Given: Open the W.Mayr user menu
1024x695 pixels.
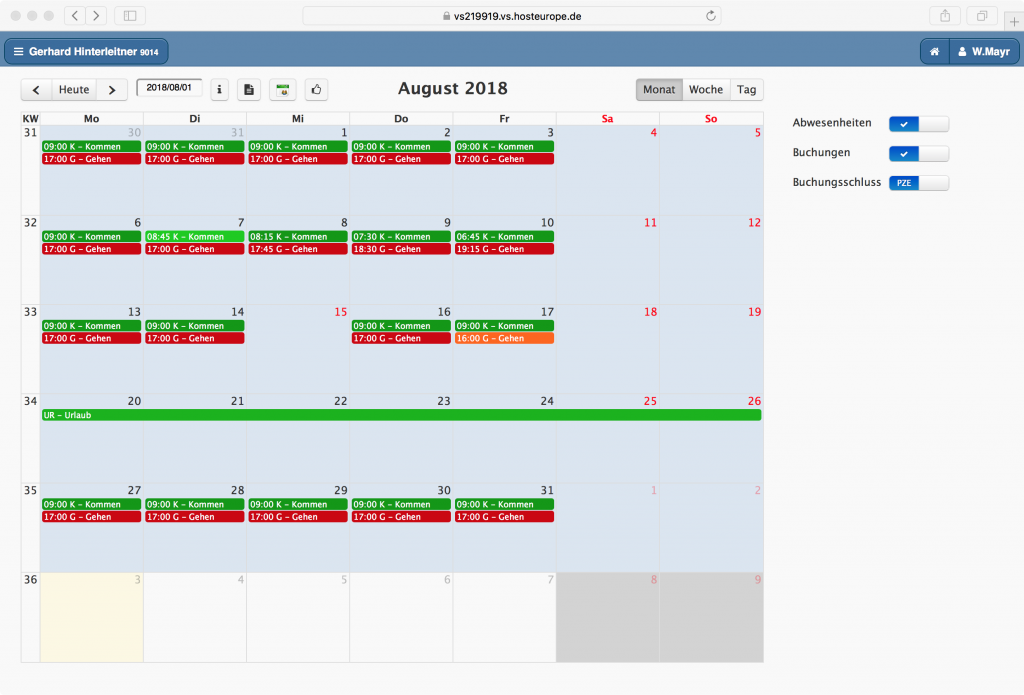Looking at the screenshot, I should tap(984, 50).
